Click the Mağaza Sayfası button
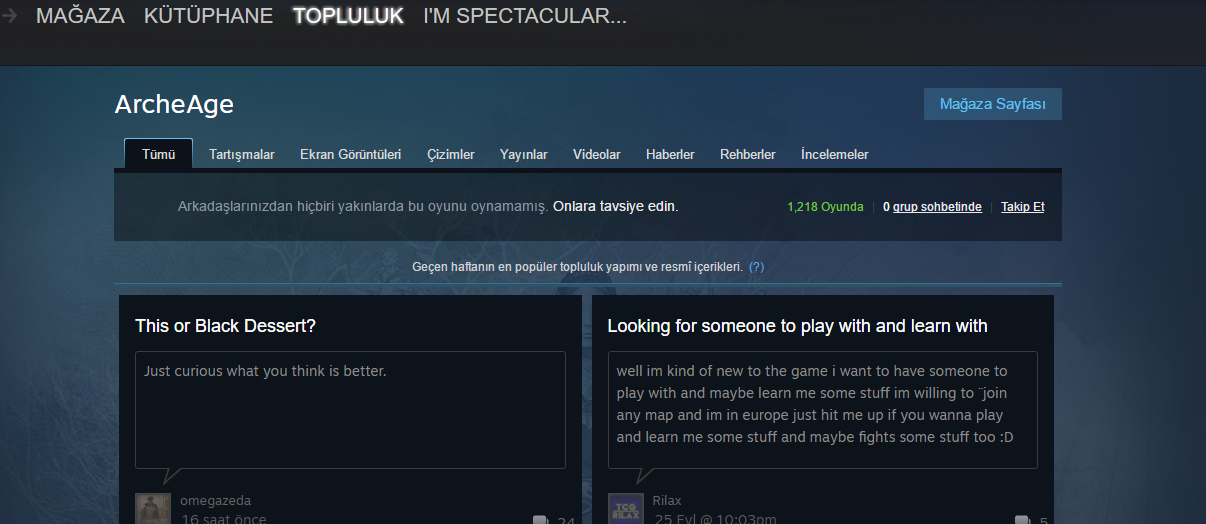 coord(993,104)
